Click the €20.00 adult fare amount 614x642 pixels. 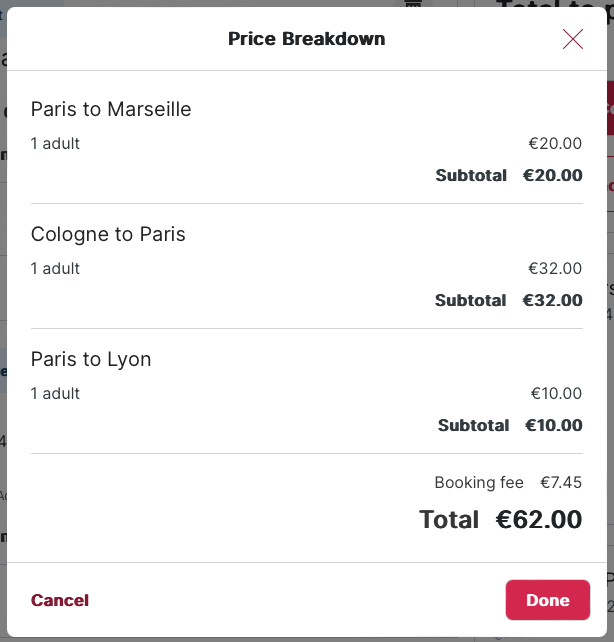(555, 144)
